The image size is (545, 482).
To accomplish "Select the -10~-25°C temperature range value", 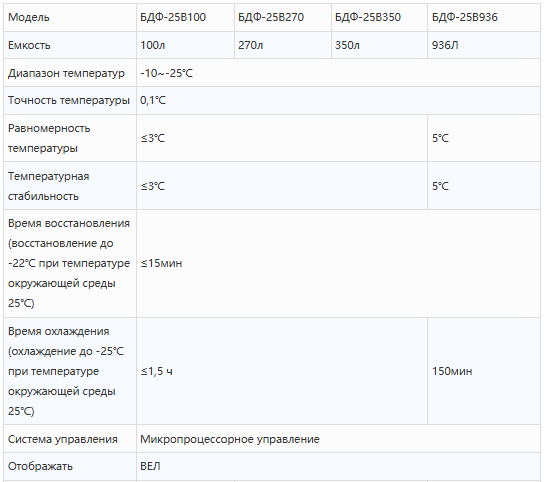I will click(166, 73).
